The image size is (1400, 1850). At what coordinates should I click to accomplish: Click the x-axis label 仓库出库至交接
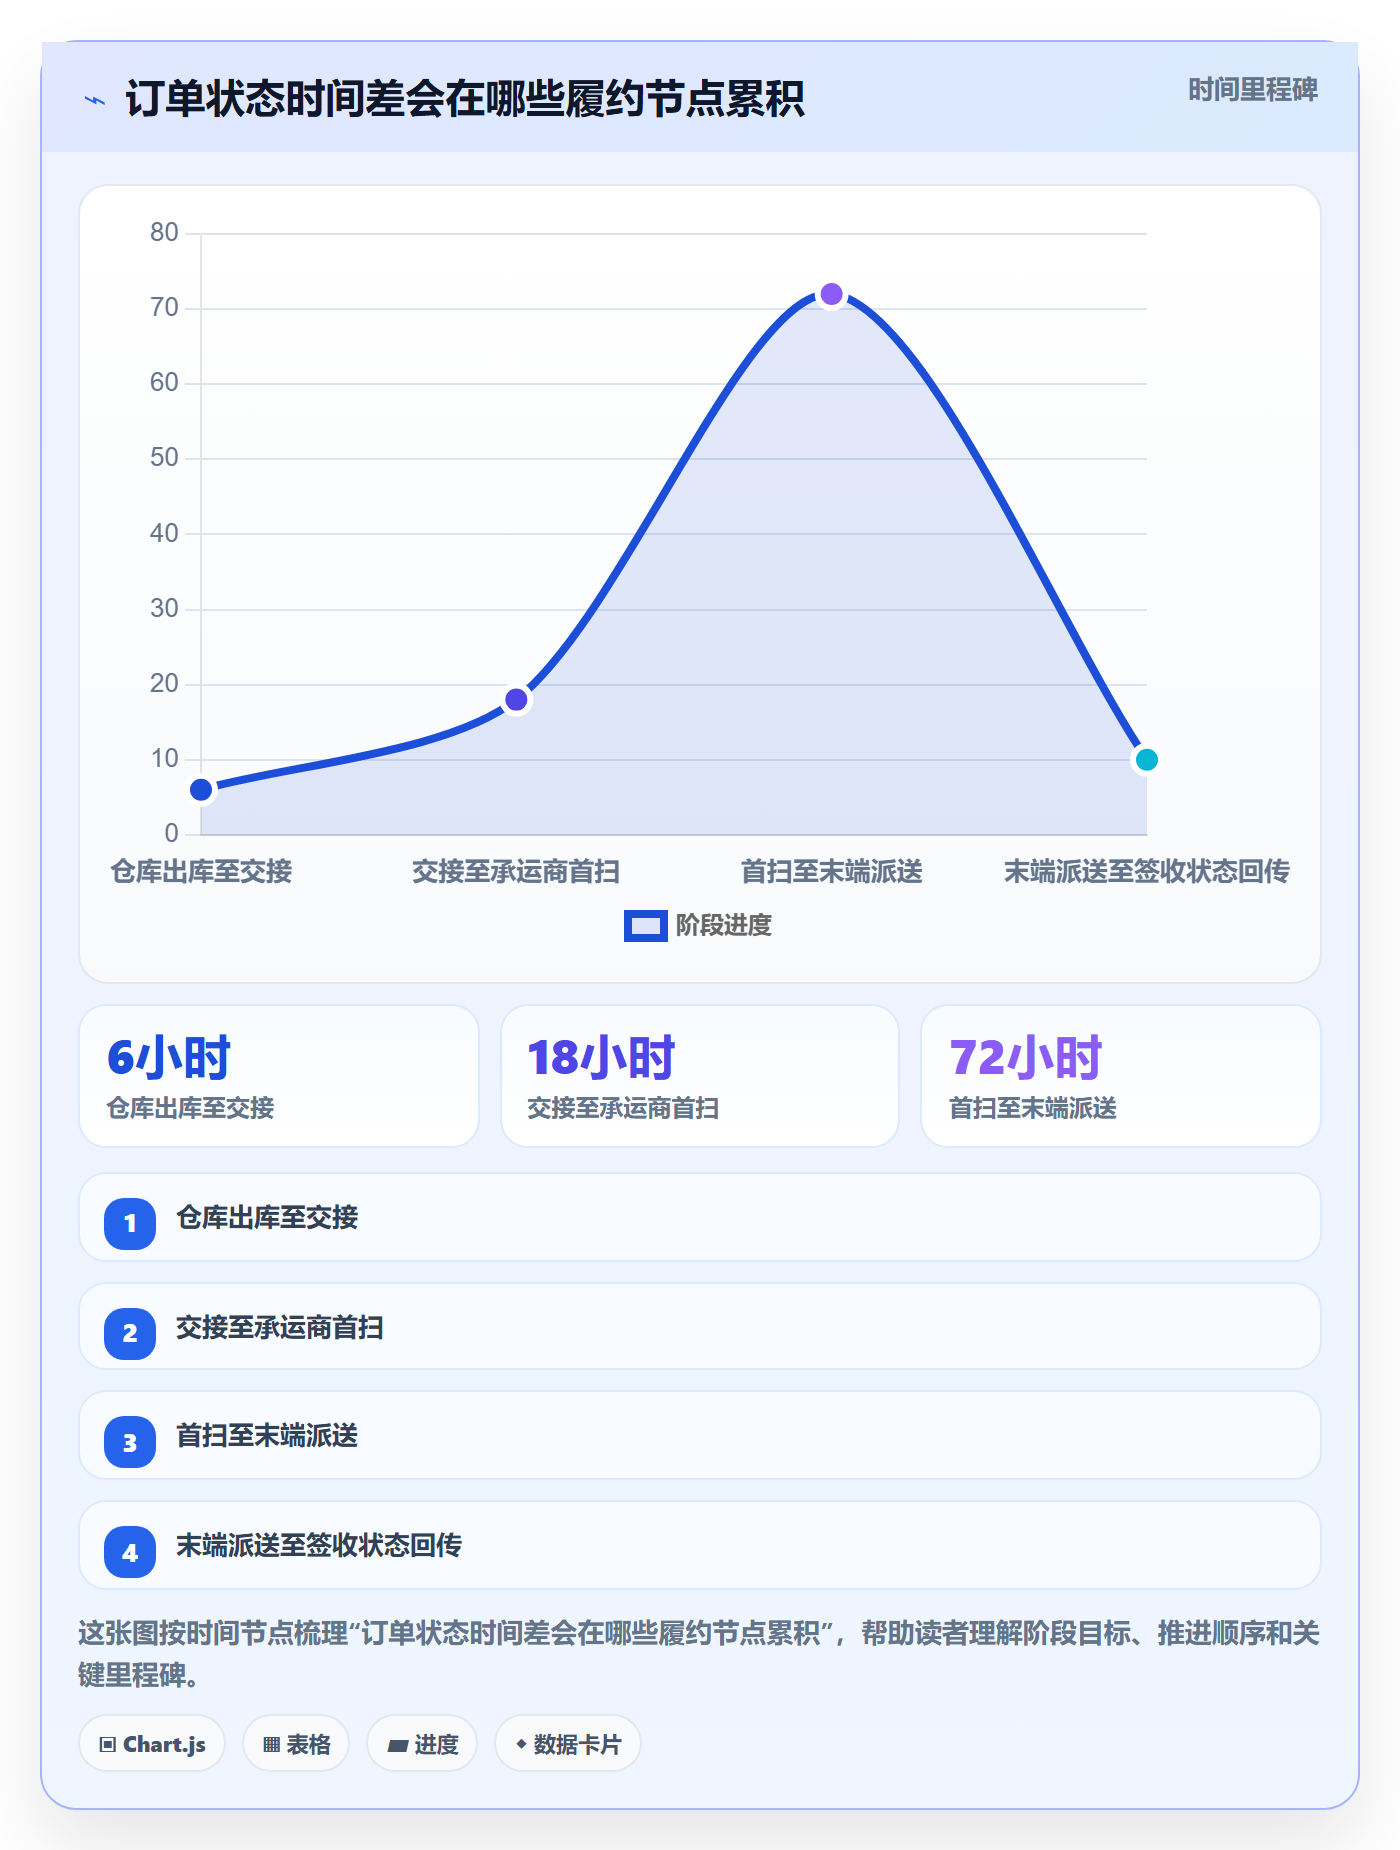[201, 872]
